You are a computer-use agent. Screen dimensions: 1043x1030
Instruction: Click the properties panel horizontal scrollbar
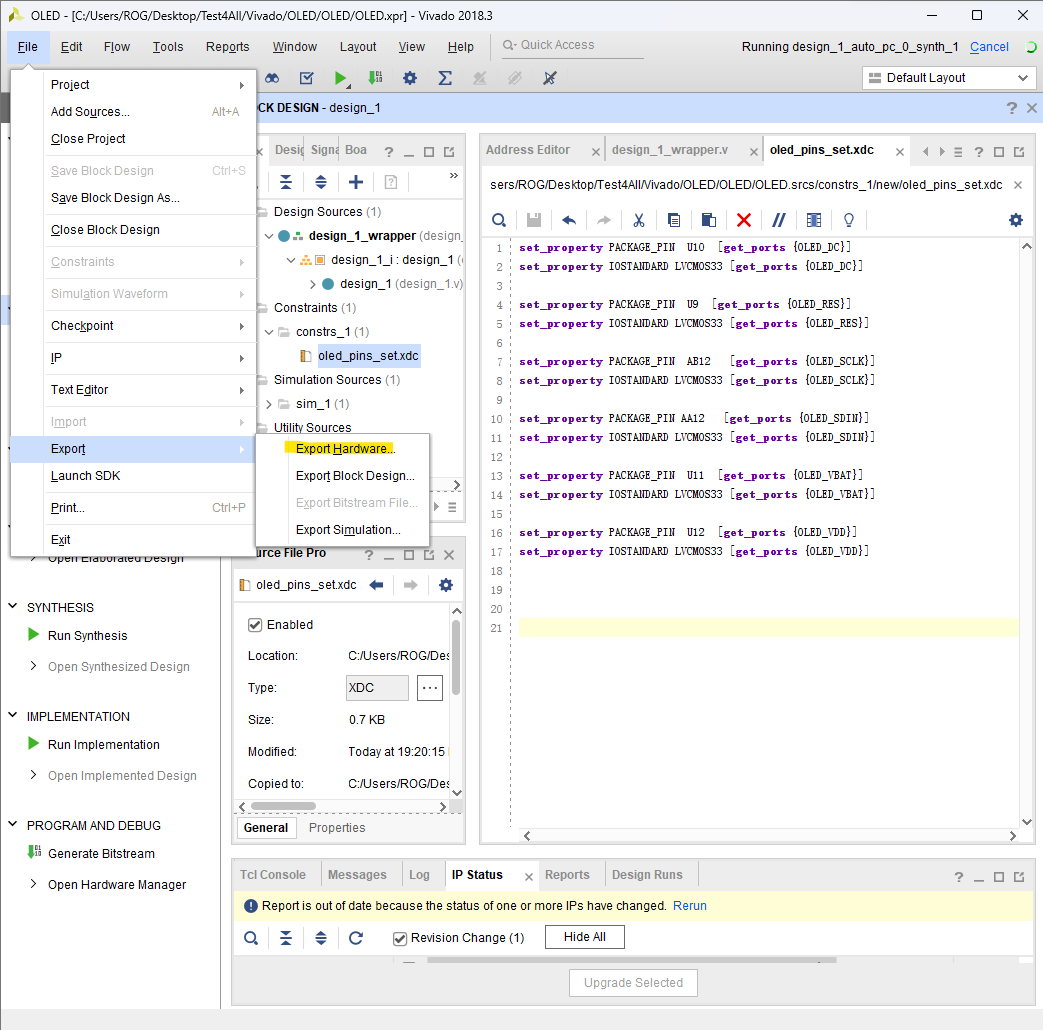[284, 806]
